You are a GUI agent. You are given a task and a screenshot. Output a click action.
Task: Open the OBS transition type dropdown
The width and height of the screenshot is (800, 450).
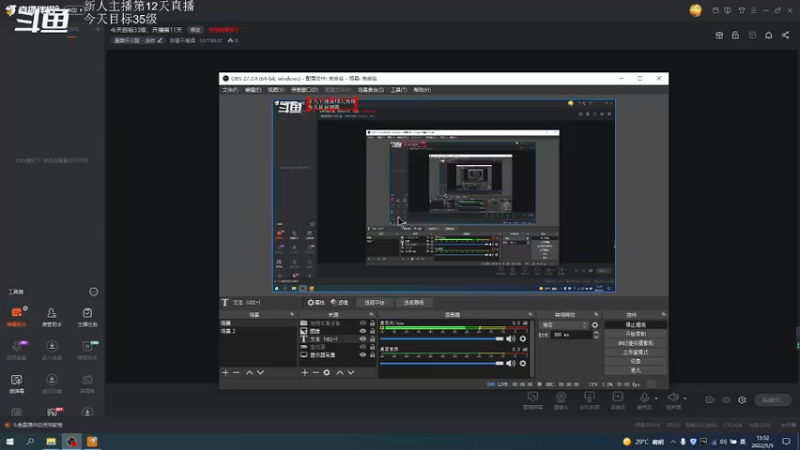pyautogui.click(x=565, y=325)
